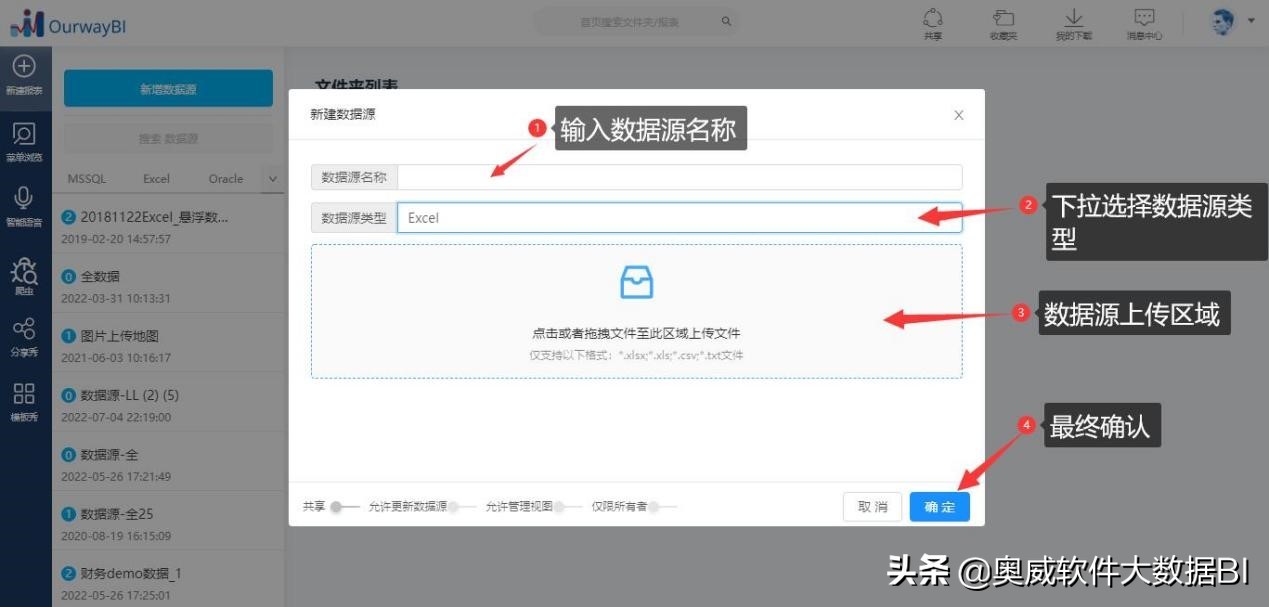Image resolution: width=1269 pixels, height=607 pixels.
Task: Switch to the Excel tab in sidebar
Action: [x=157, y=179]
